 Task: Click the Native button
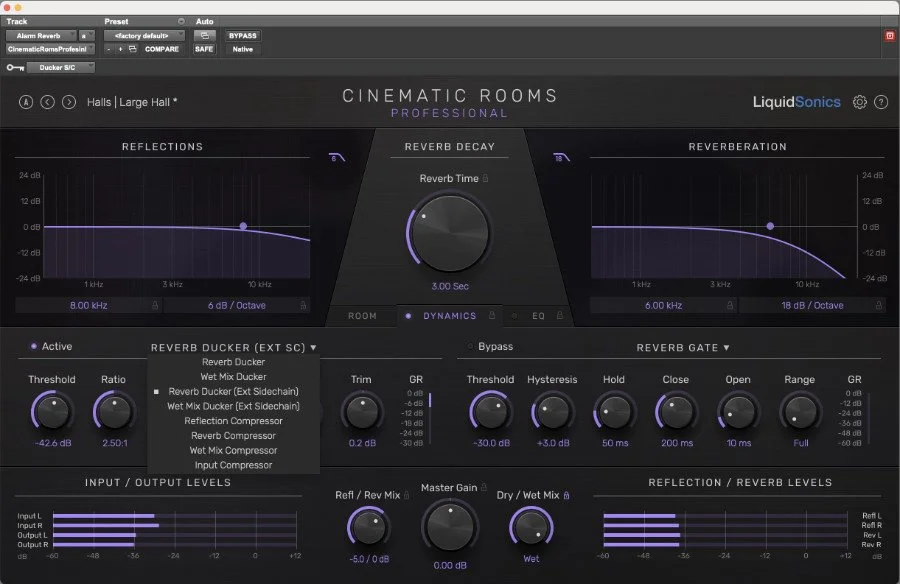(243, 49)
